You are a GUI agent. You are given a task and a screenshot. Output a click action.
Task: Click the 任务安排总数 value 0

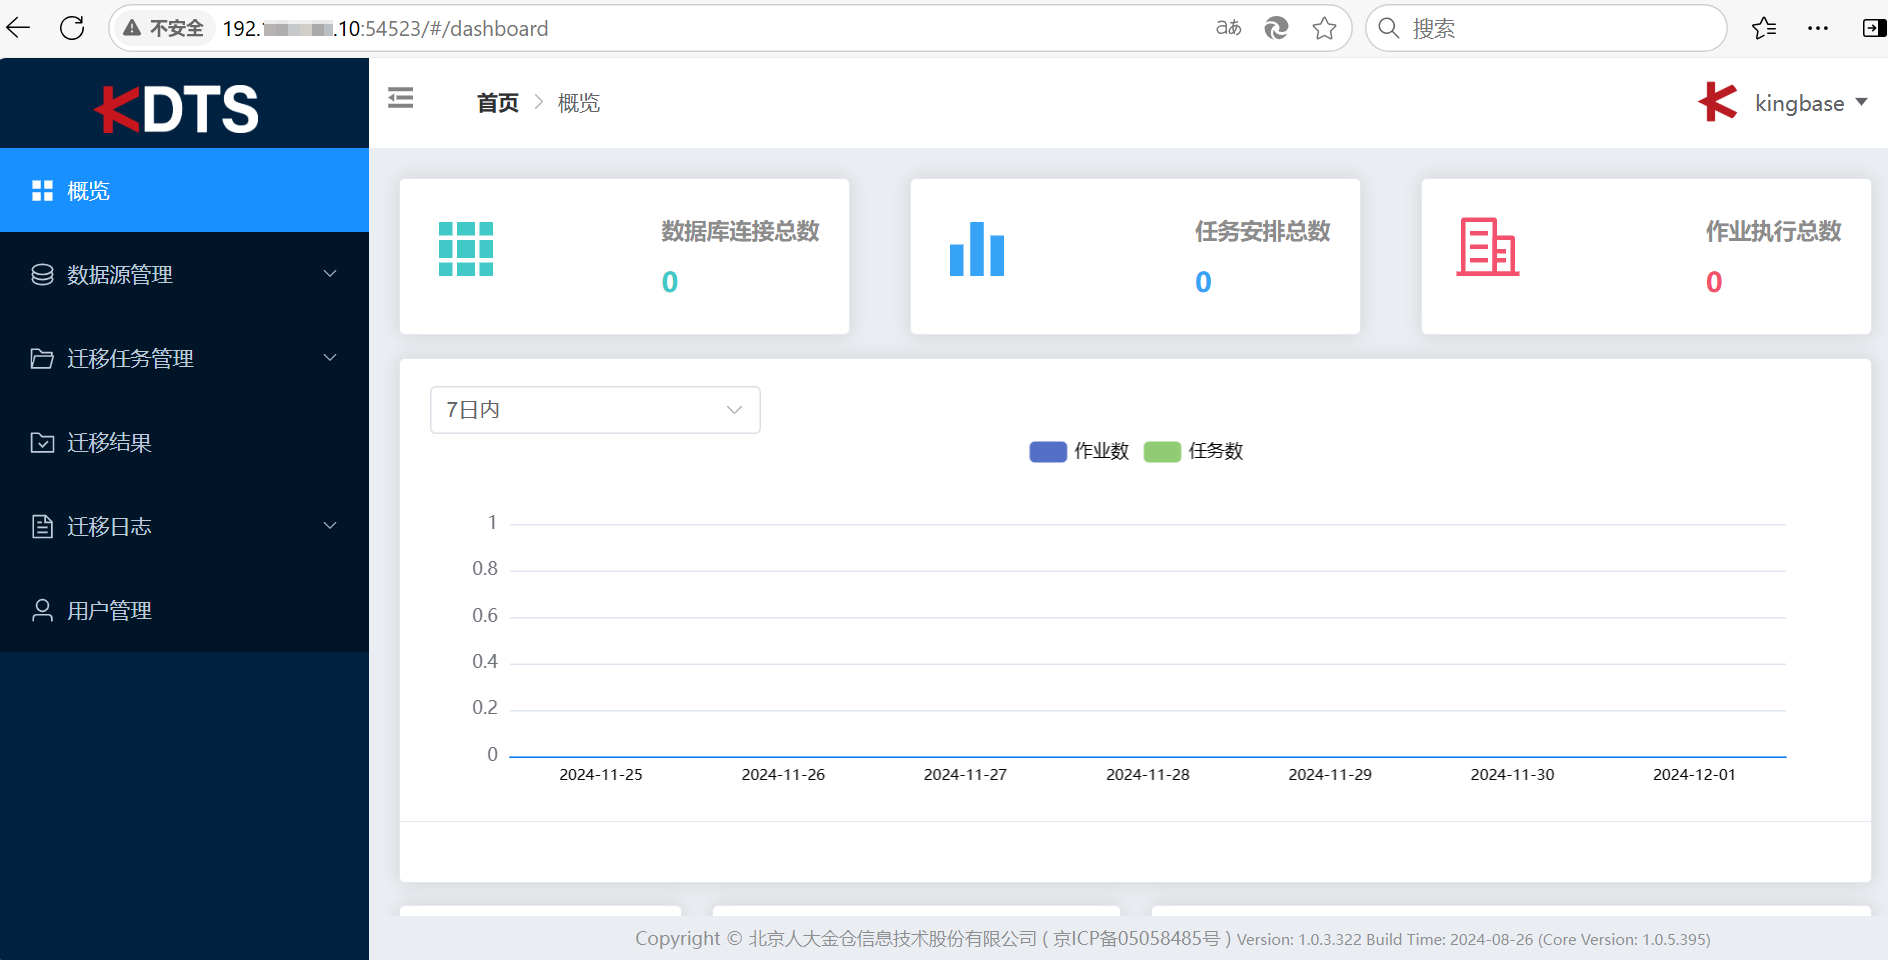click(x=1203, y=282)
